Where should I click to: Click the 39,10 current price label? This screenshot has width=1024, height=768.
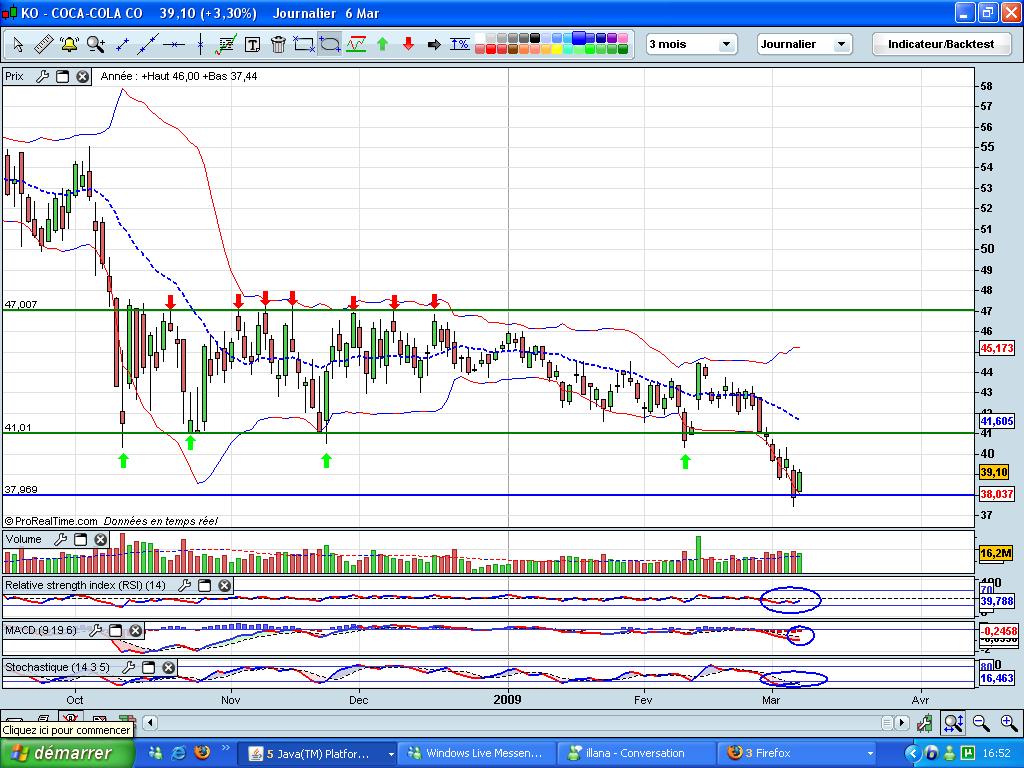coord(994,472)
